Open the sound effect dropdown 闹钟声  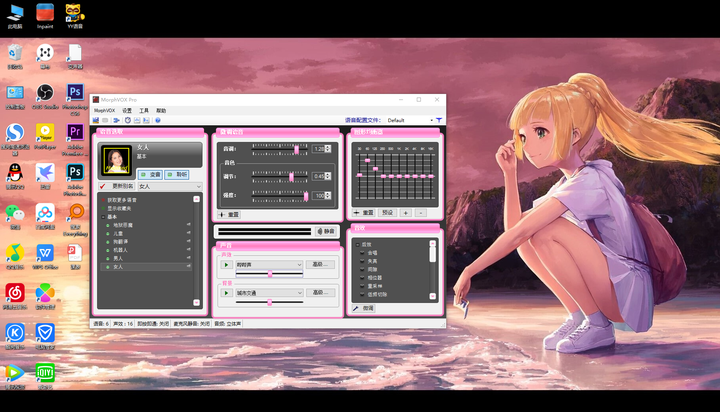click(269, 265)
